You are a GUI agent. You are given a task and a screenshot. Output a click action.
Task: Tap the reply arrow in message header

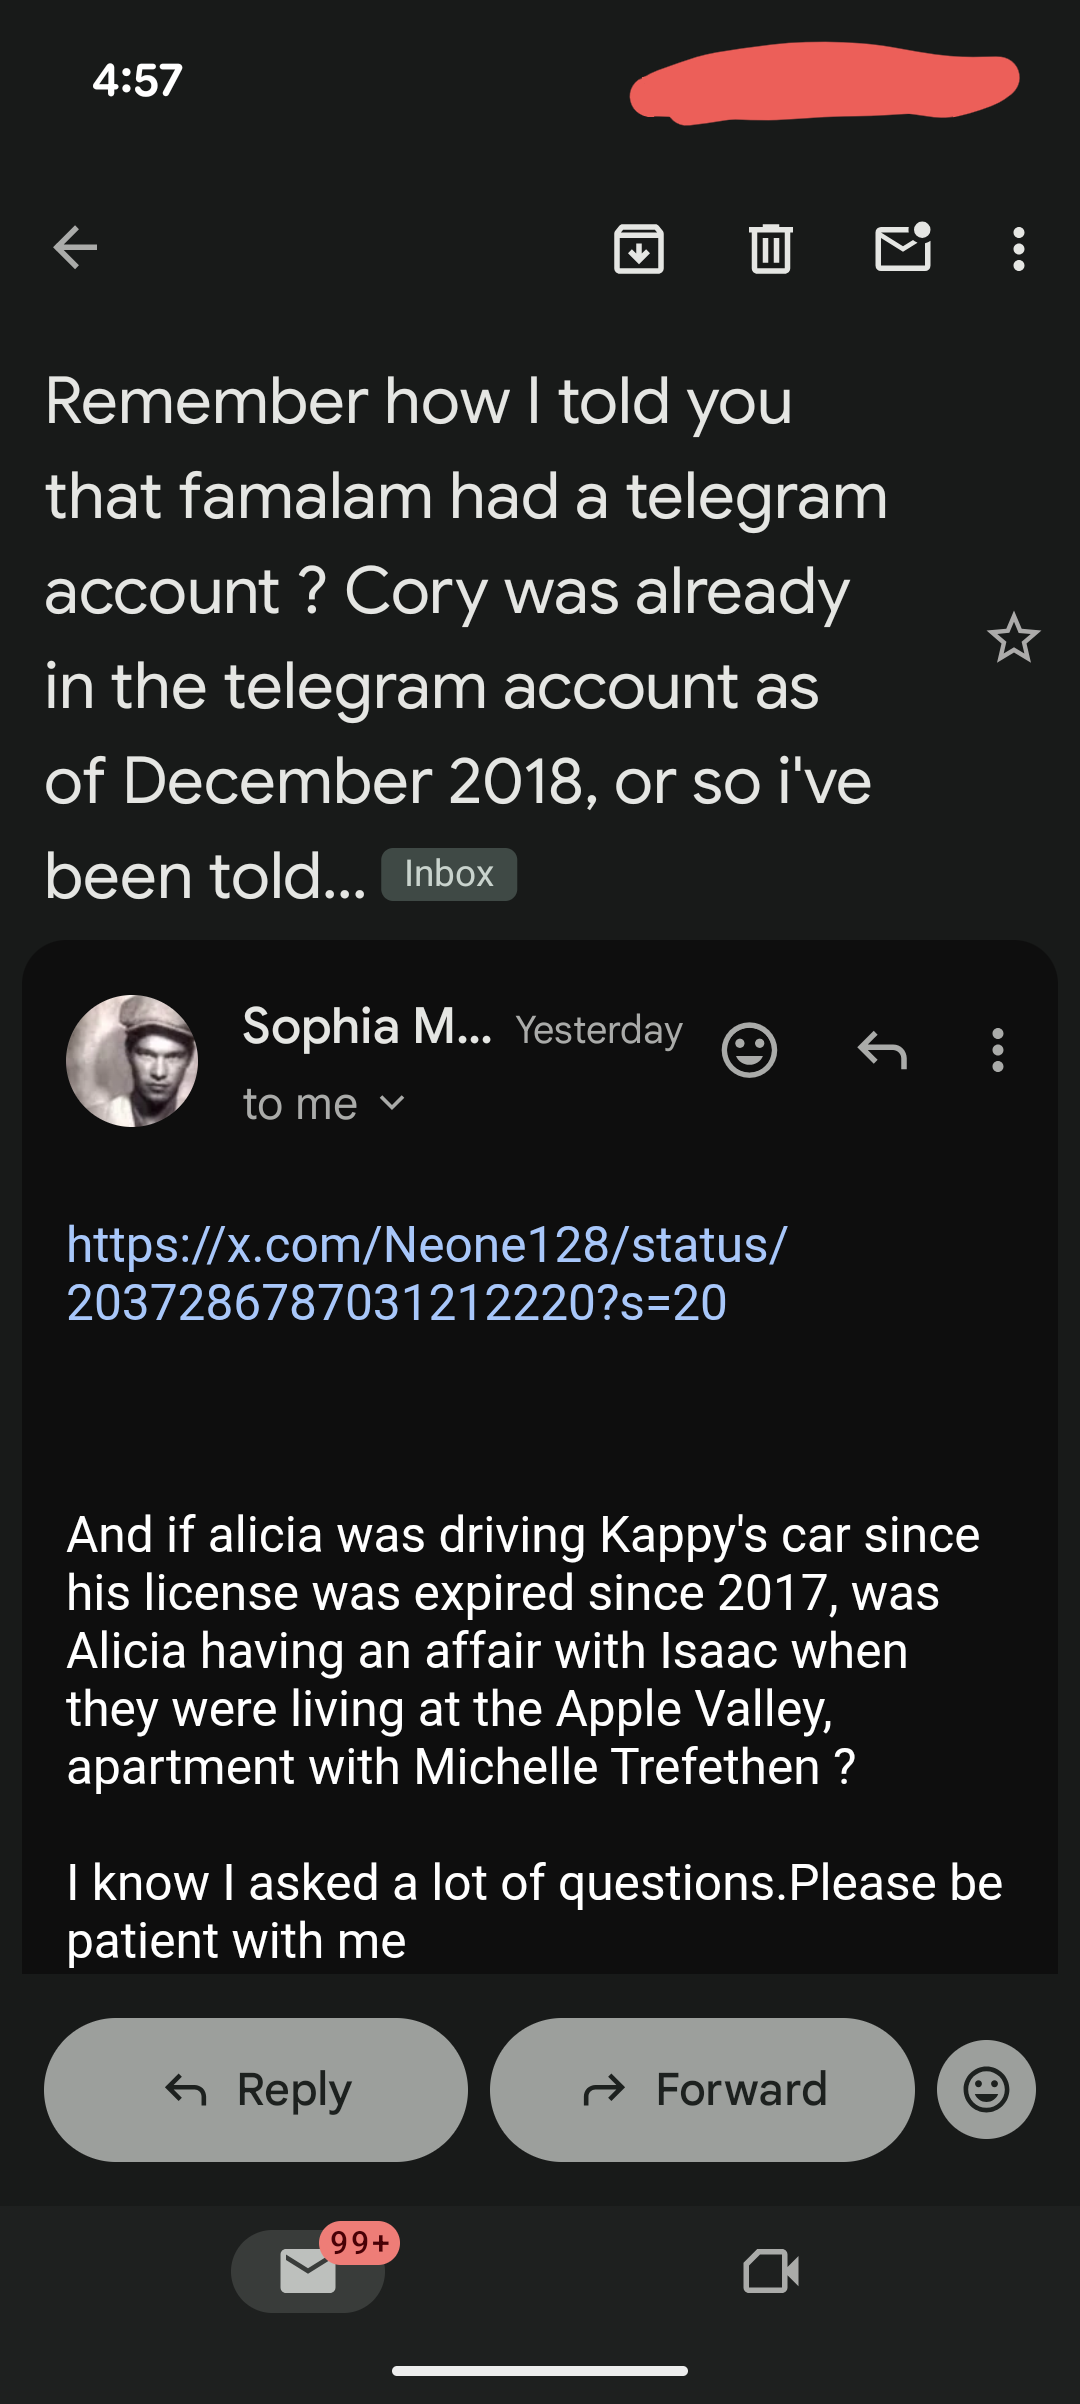click(882, 1050)
